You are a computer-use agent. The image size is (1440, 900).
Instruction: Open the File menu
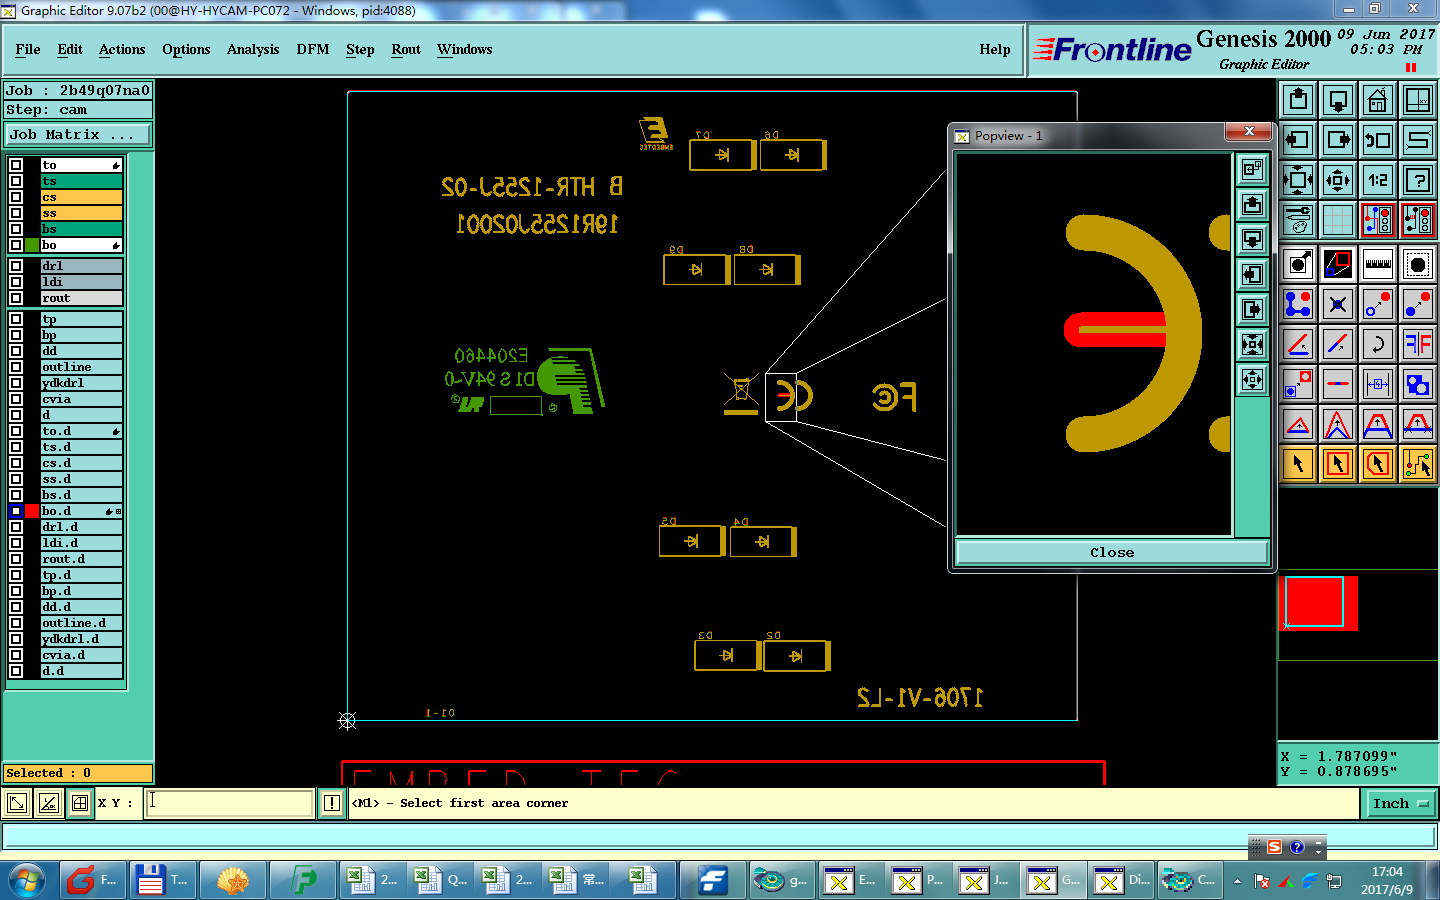(28, 49)
